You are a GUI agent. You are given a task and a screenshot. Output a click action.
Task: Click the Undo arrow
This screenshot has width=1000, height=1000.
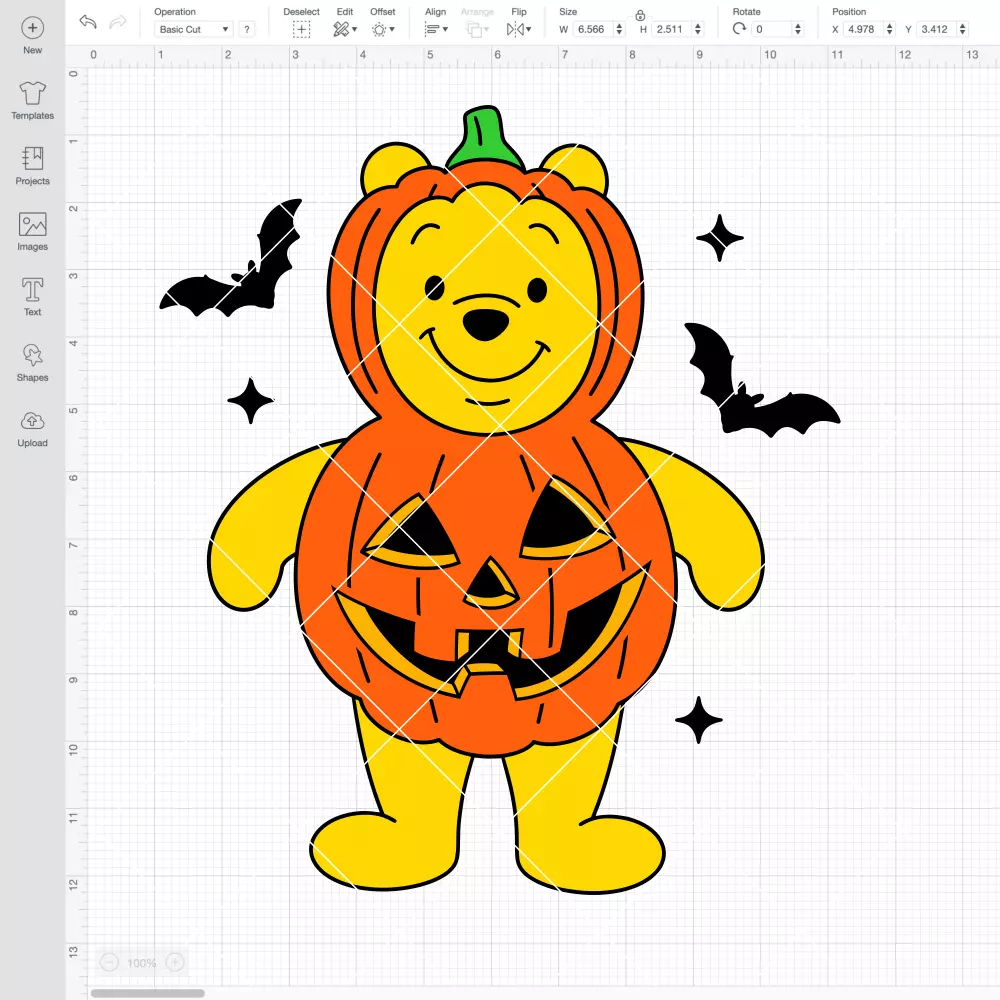[88, 22]
